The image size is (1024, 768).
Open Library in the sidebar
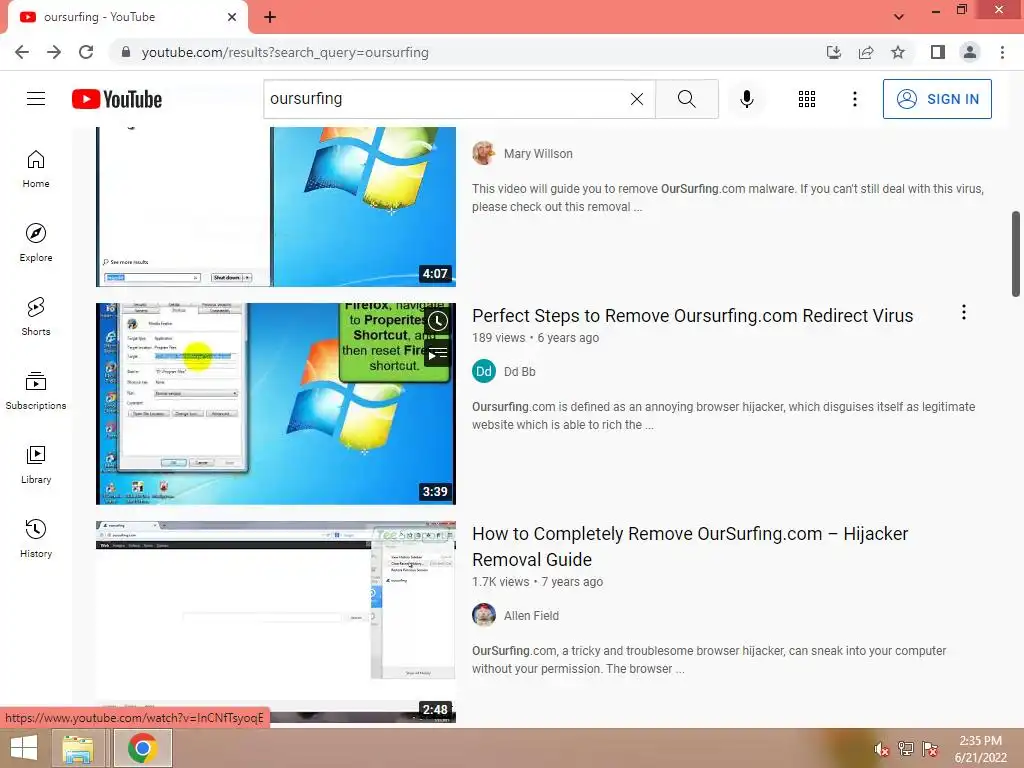coord(36,464)
